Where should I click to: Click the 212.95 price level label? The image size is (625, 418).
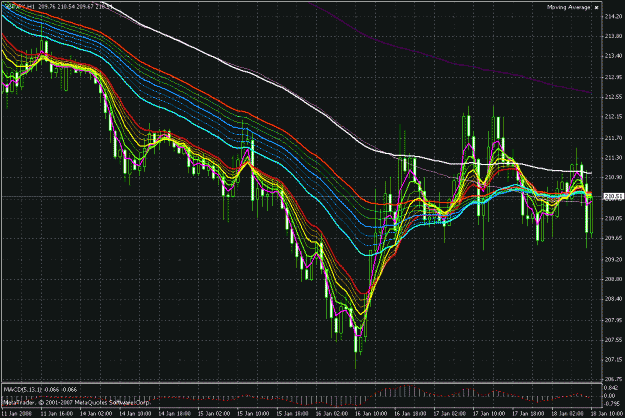tap(614, 77)
